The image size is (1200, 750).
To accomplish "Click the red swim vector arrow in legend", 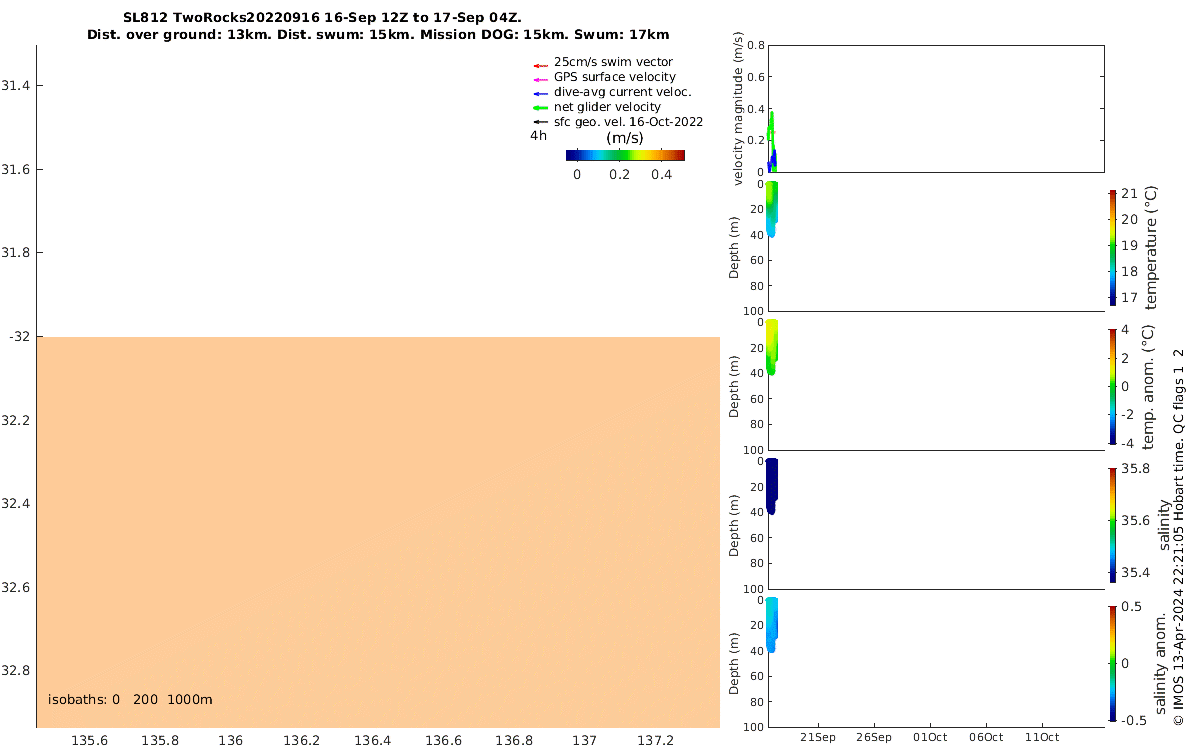I will pos(541,66).
